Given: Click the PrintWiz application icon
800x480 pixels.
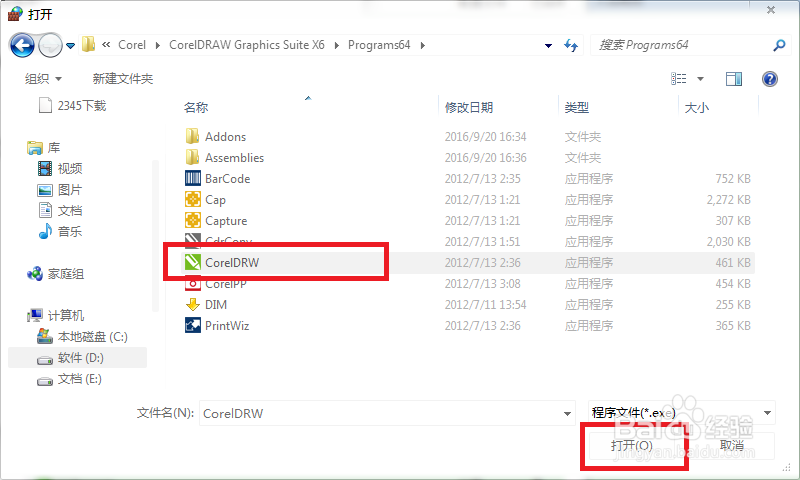Looking at the screenshot, I should [x=192, y=325].
